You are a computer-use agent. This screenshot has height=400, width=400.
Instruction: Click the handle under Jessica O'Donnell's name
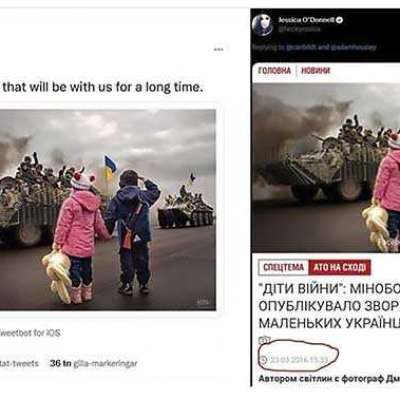pyautogui.click(x=300, y=29)
